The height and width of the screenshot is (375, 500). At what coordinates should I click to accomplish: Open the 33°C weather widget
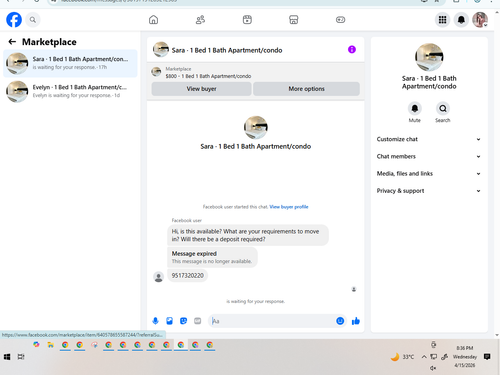[402, 357]
